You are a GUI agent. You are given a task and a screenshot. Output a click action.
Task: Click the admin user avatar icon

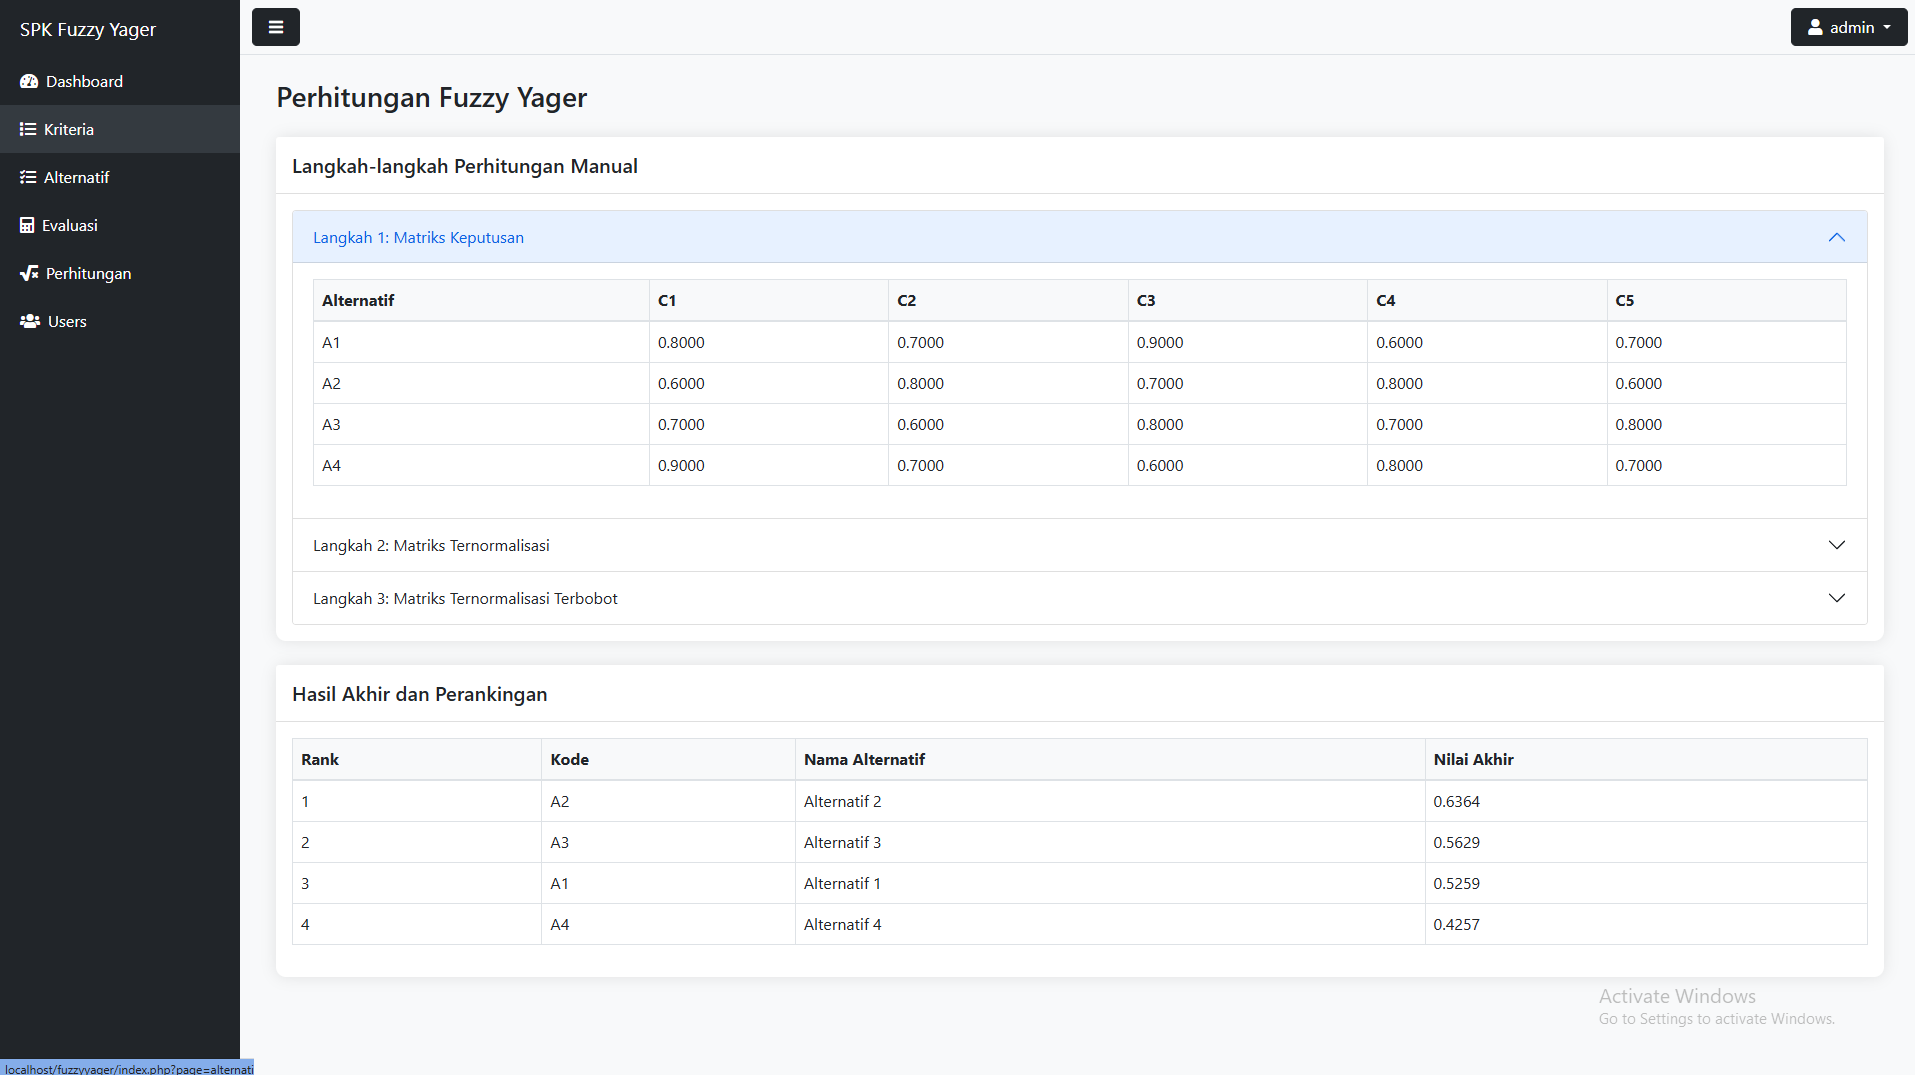[x=1815, y=28]
